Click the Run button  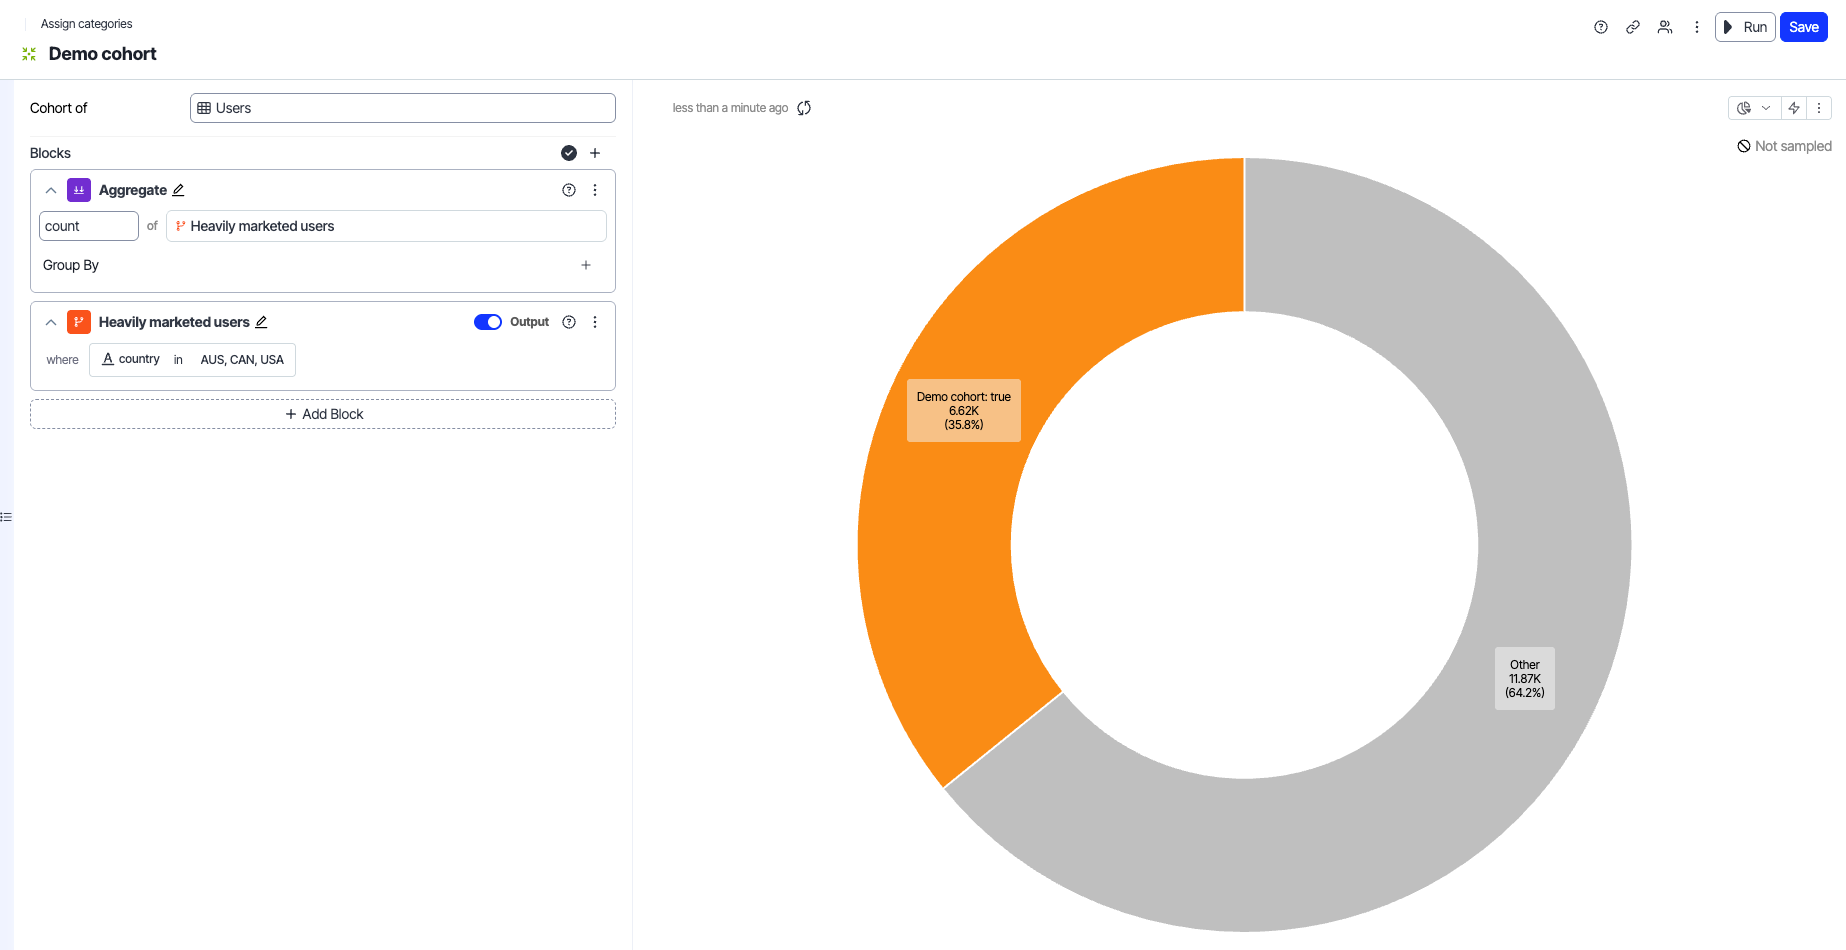1745,27
